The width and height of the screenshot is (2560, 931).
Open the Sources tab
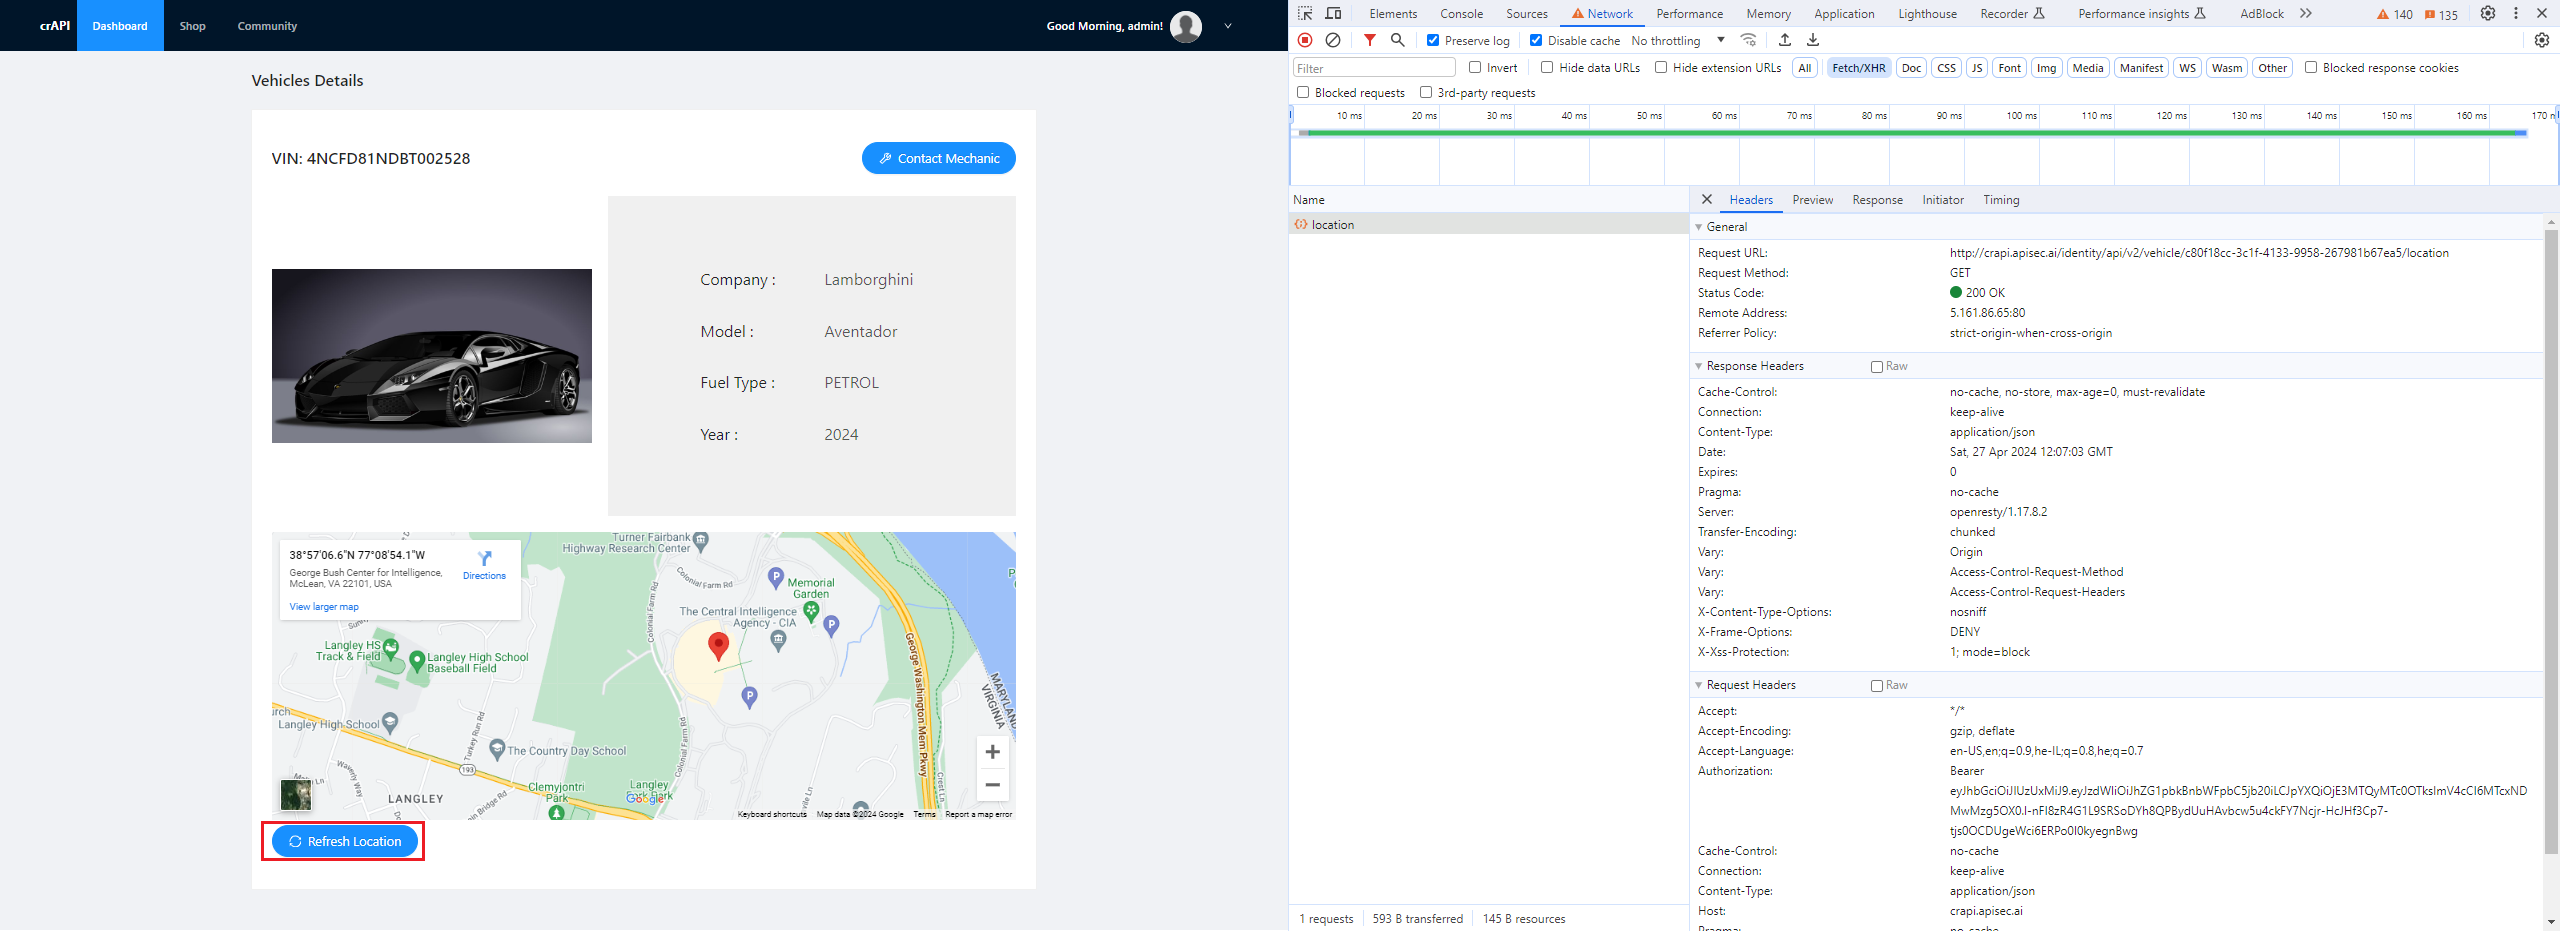tap(1527, 14)
